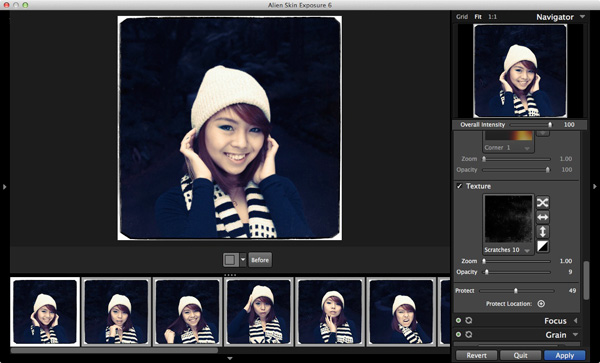The image size is (600, 363).
Task: Uncheck the Texture checkbox
Action: click(x=460, y=186)
